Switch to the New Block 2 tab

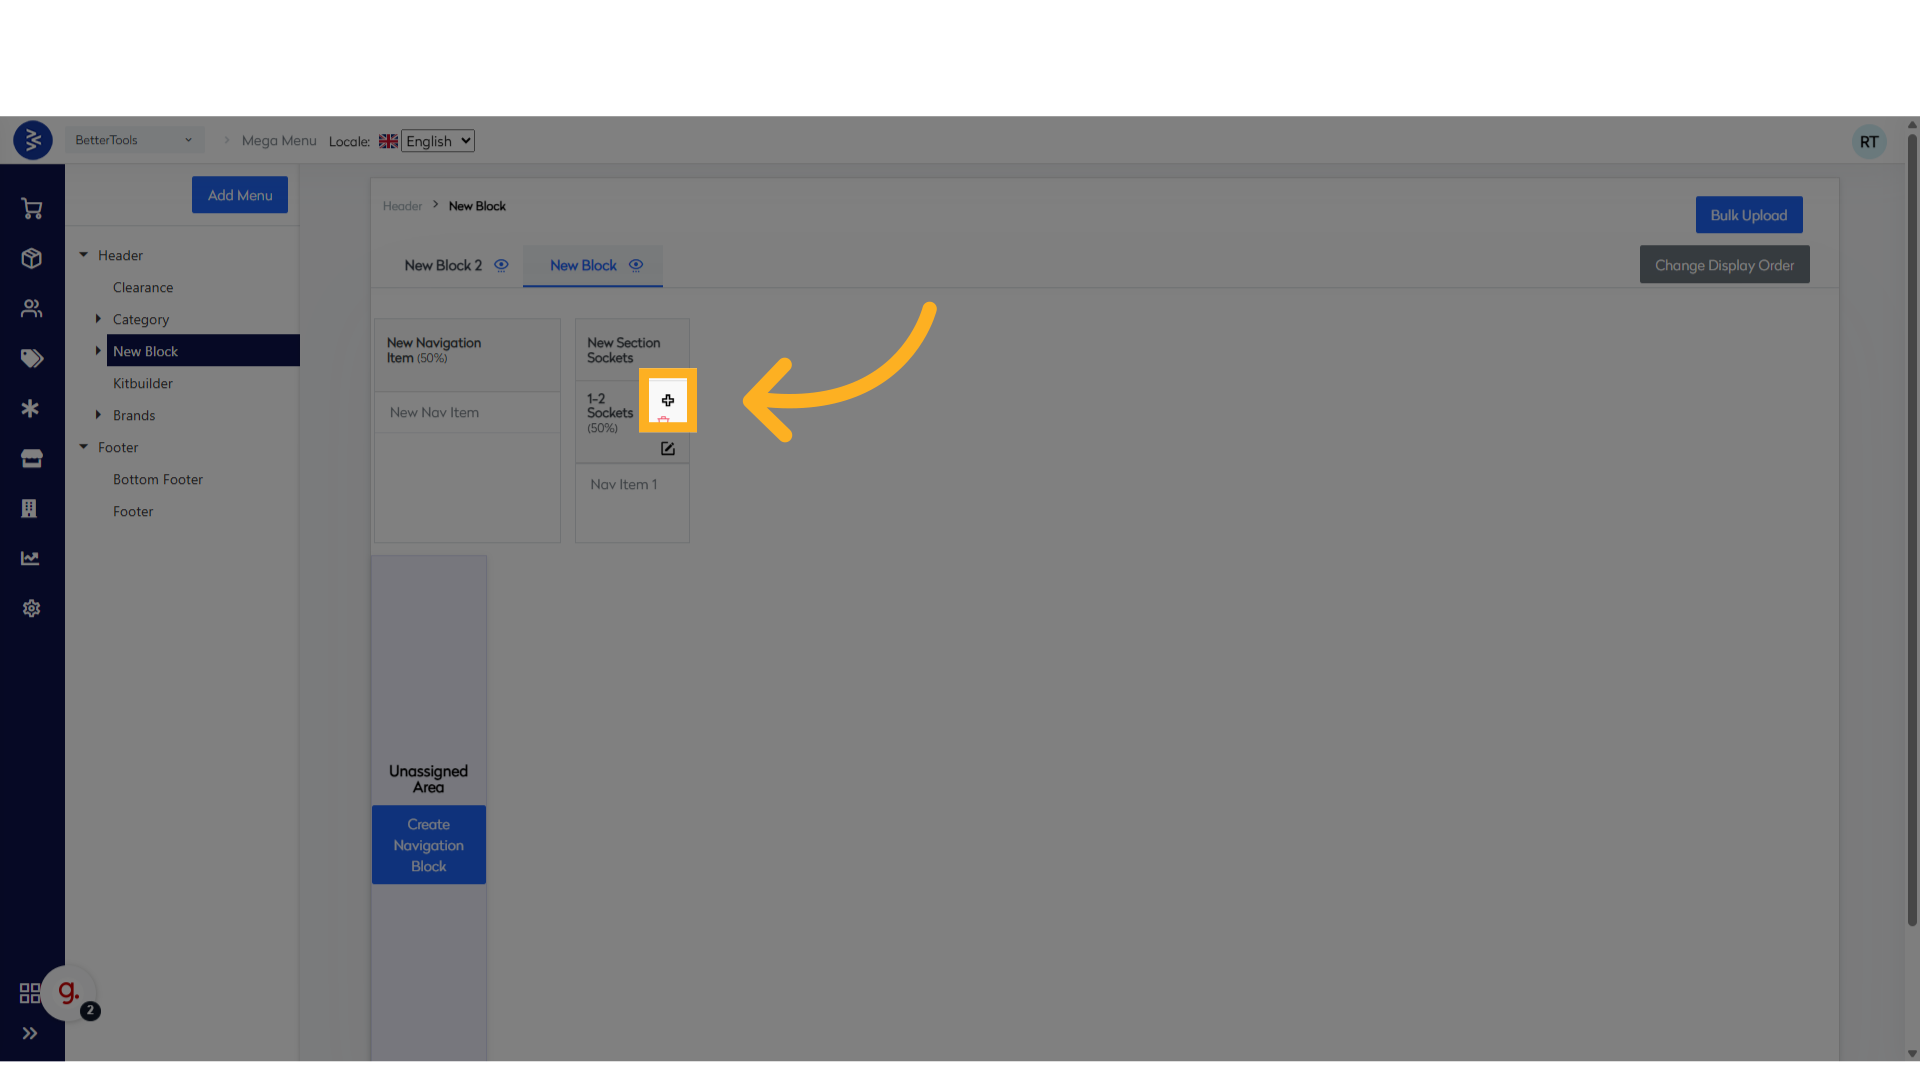pos(443,266)
